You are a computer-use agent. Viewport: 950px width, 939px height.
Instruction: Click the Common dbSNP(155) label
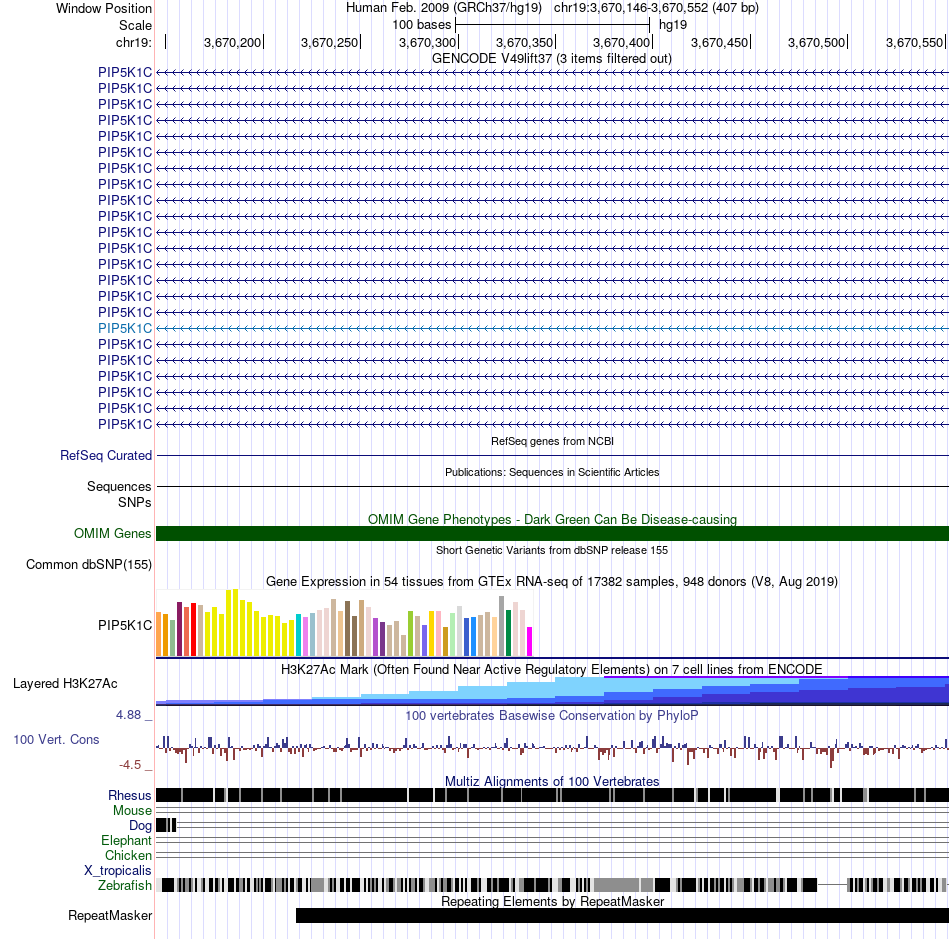pos(88,565)
